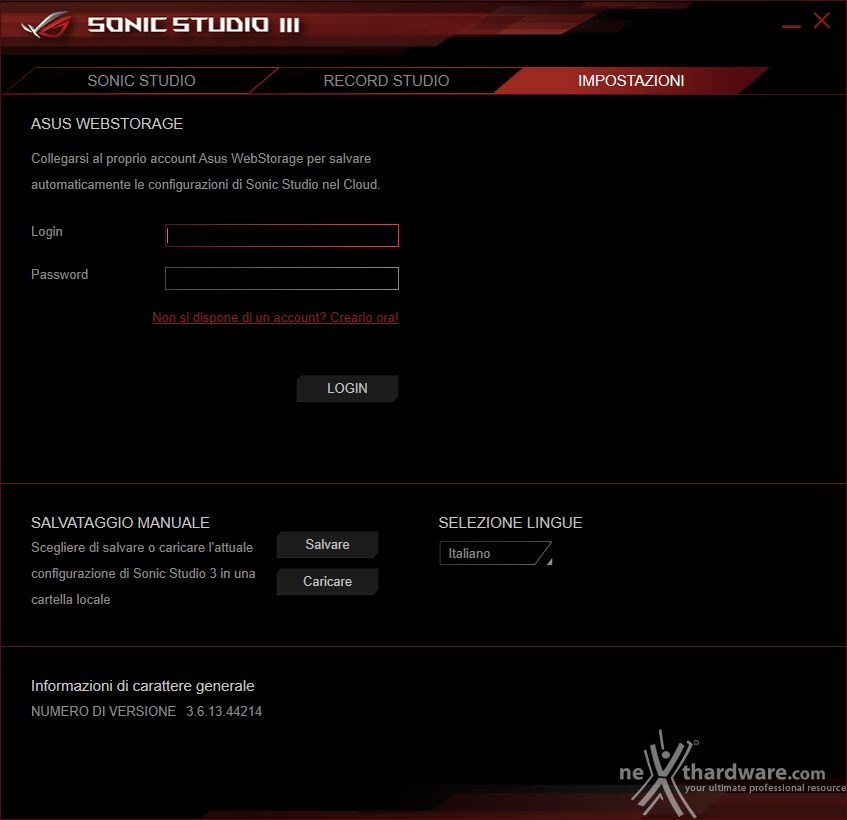847x820 pixels.
Task: Open the RECORD STUDIO tab
Action: coord(386,80)
